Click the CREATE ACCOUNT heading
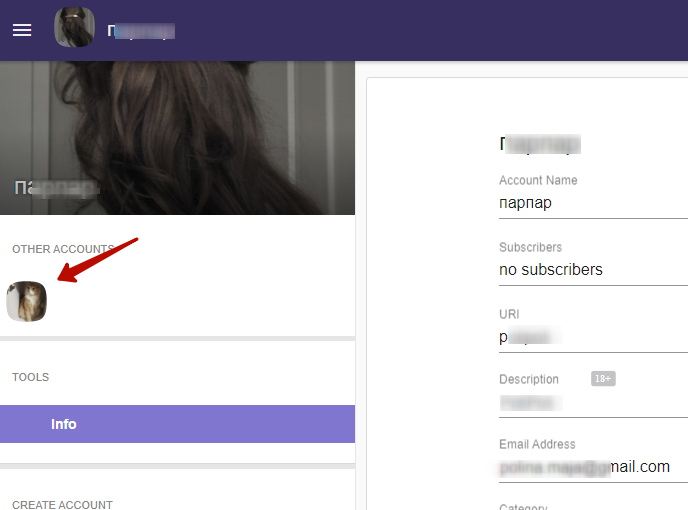The width and height of the screenshot is (688, 510). [62, 505]
